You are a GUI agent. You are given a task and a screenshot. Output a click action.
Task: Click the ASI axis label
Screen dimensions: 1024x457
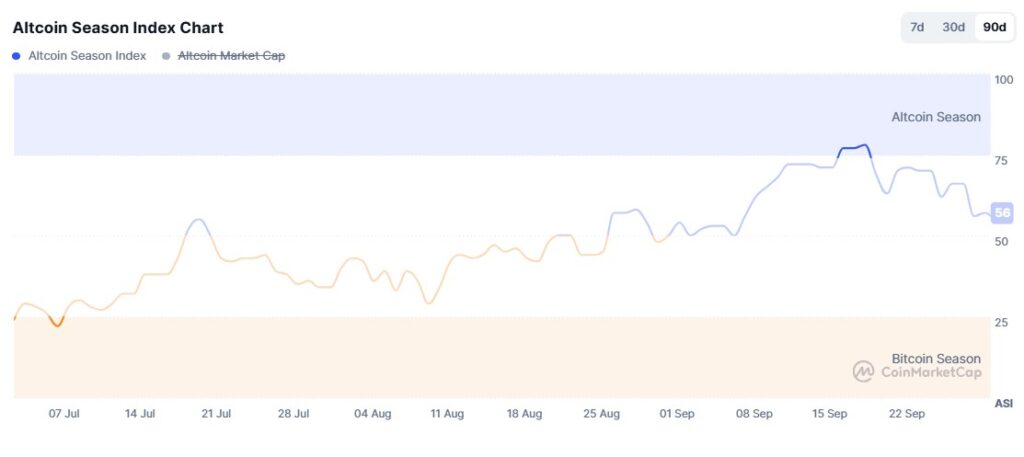1003,403
